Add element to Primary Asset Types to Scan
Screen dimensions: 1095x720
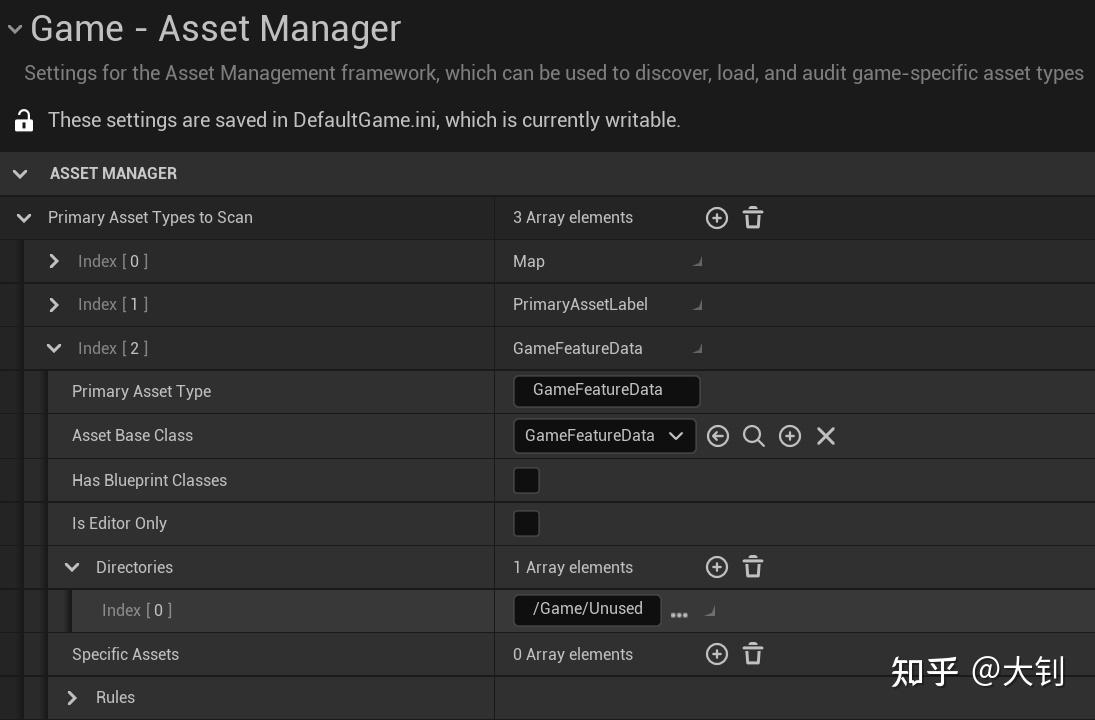tap(716, 218)
